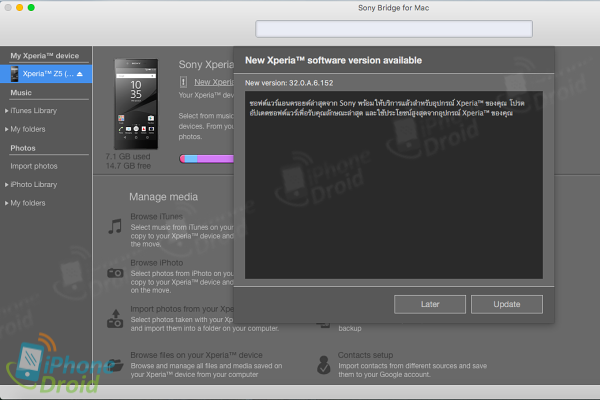Click the Manage media heading
Screen dimensions: 600x400
(163, 197)
